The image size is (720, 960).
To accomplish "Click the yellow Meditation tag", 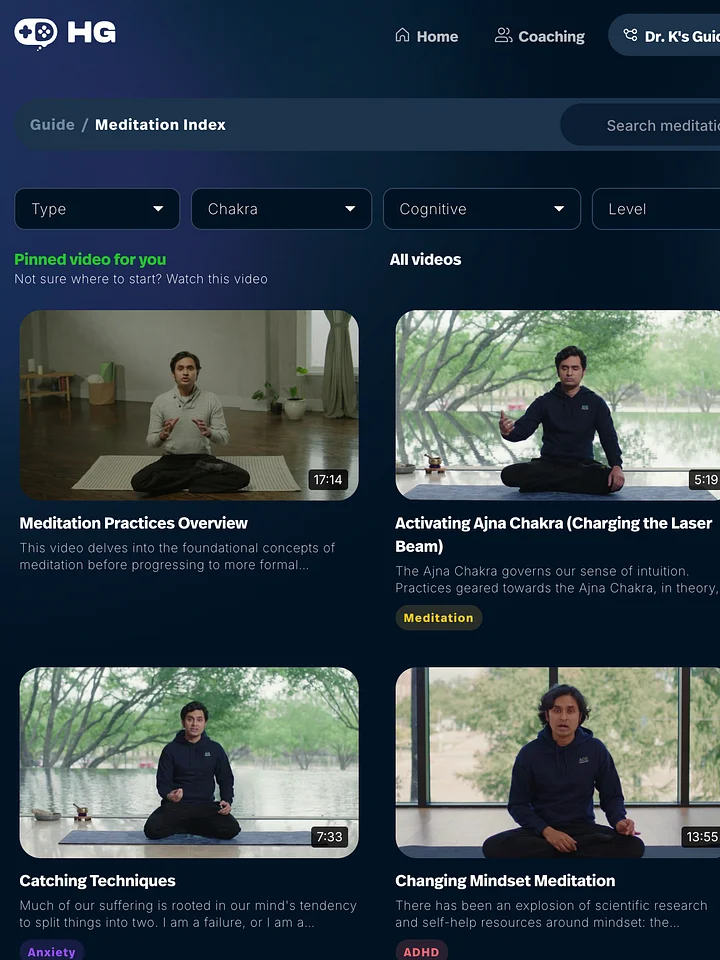I will 438,618.
